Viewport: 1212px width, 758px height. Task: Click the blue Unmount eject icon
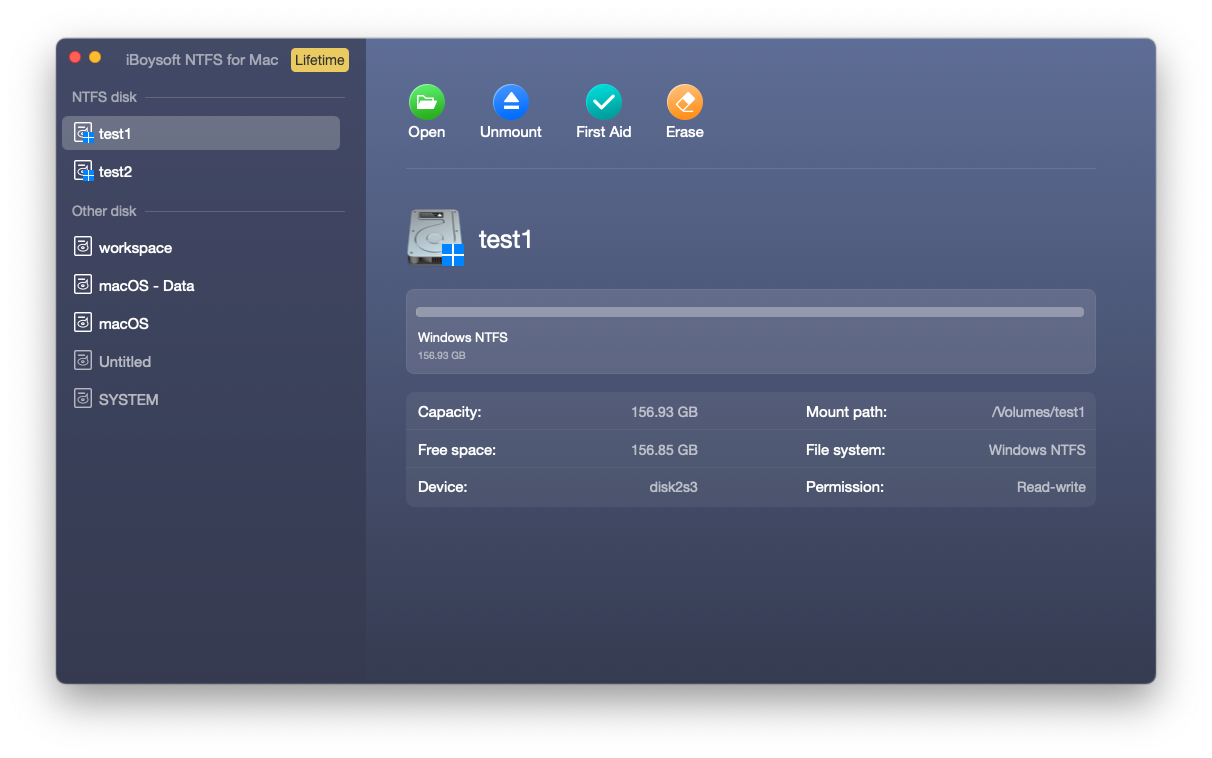[511, 102]
